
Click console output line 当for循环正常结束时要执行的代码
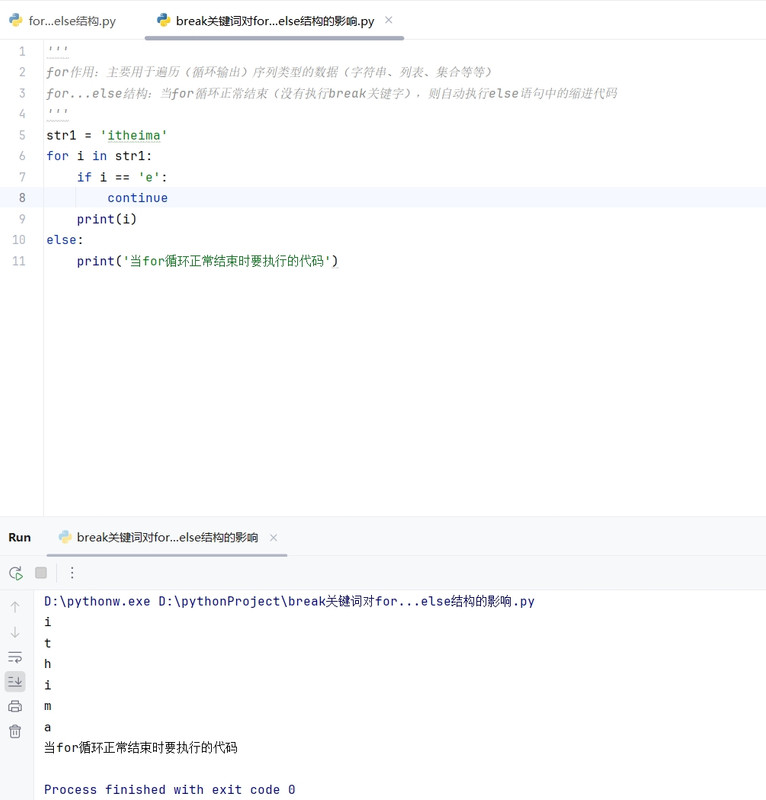click(140, 747)
